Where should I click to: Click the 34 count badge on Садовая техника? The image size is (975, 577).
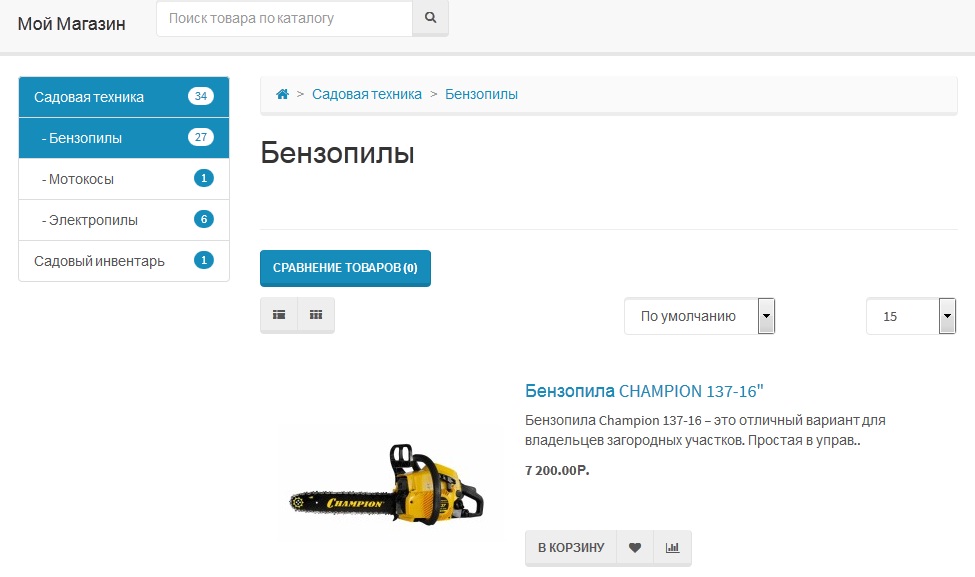(201, 96)
